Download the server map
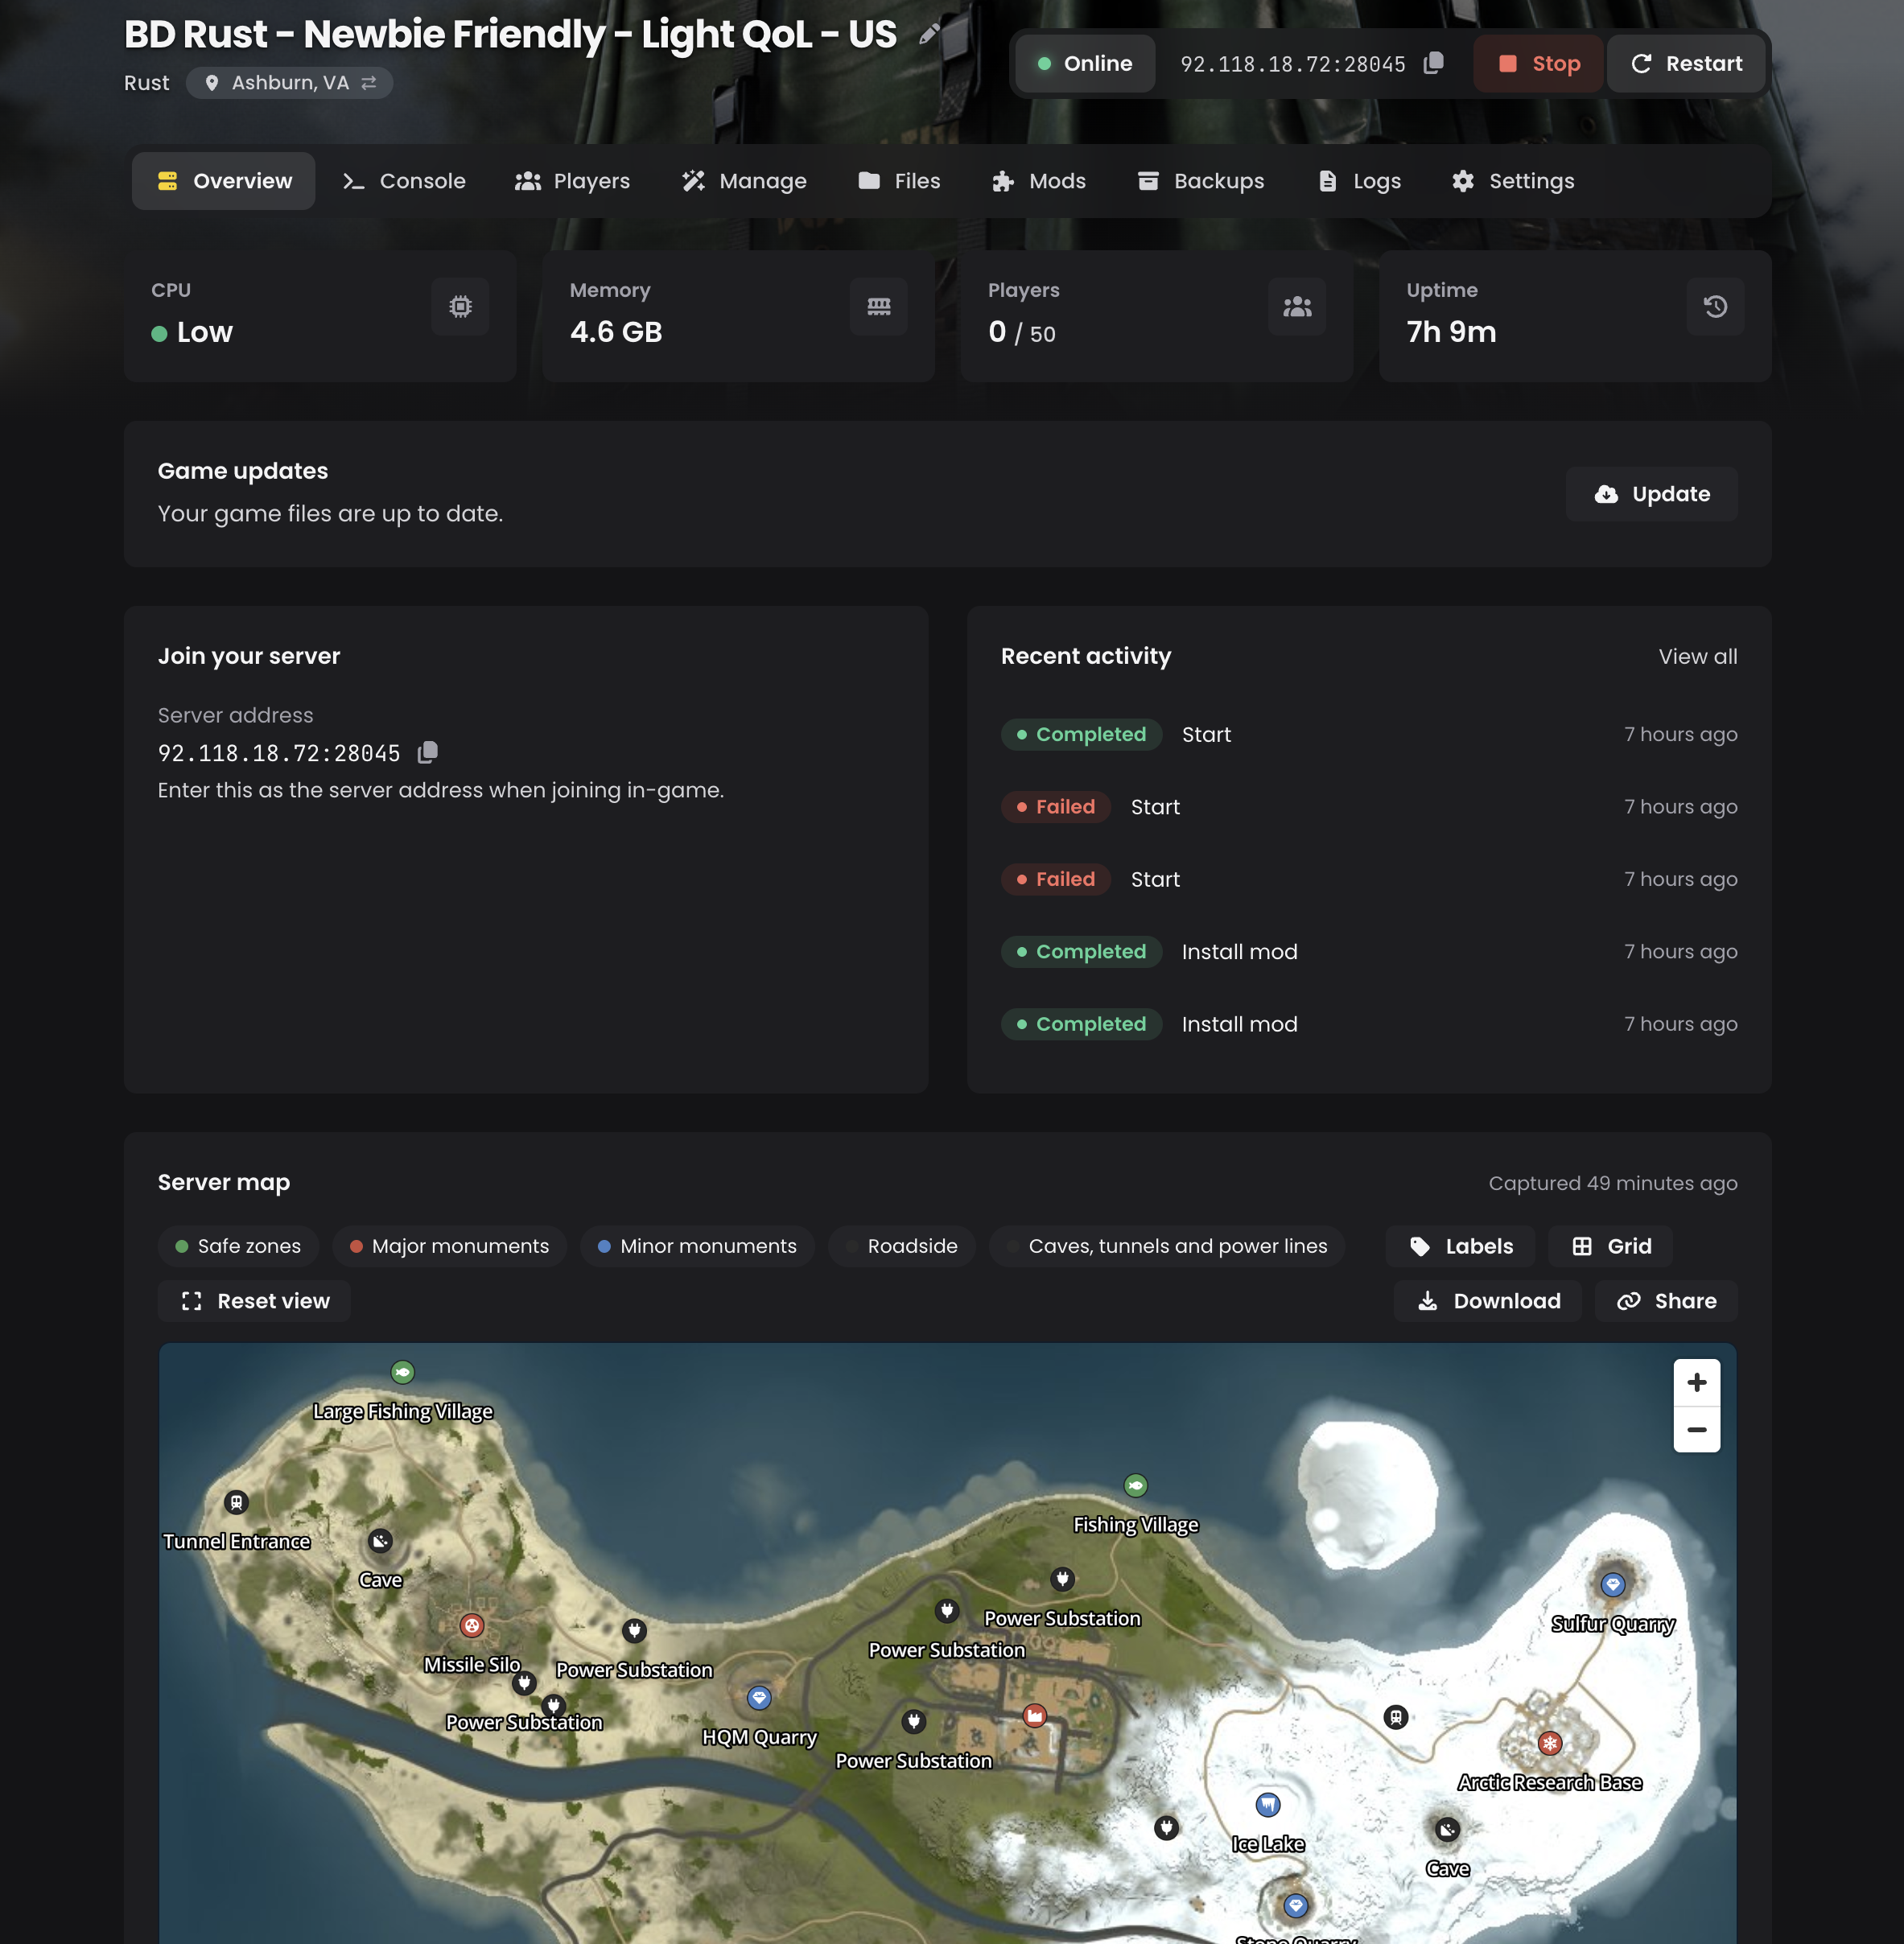1904x1944 pixels. (x=1487, y=1301)
